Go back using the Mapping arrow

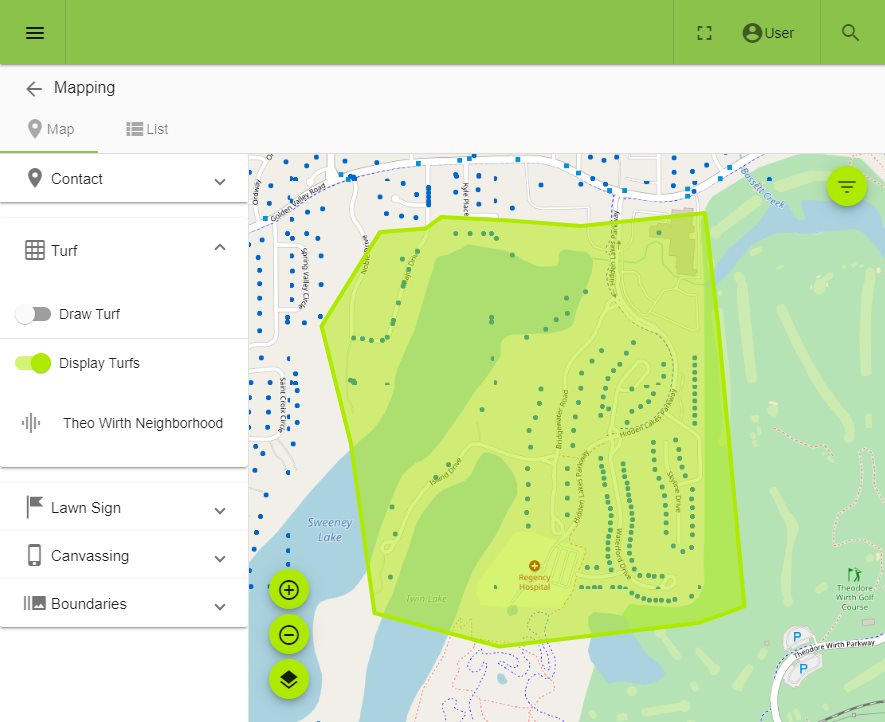click(34, 88)
